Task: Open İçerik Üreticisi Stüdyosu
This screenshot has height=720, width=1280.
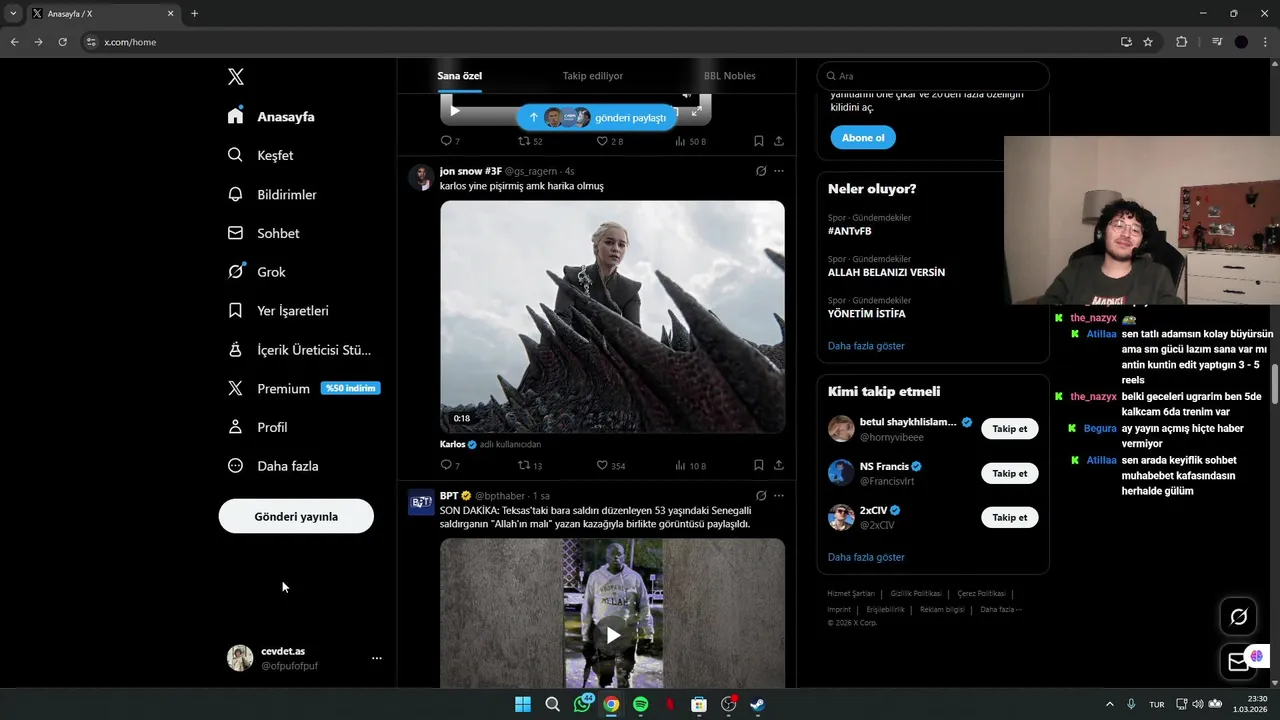Action: tap(299, 350)
